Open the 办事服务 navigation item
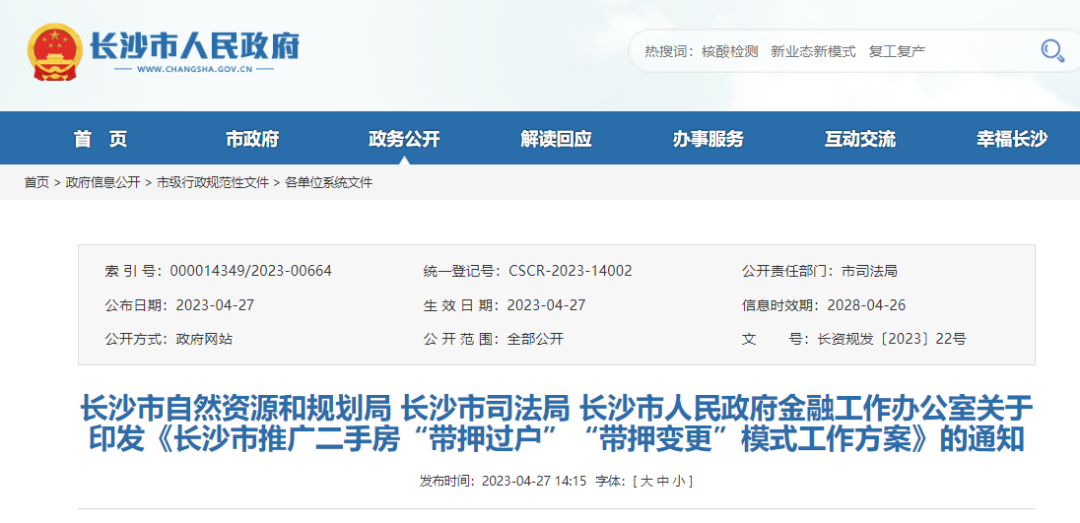Screen dimensions: 1080x523 [708, 139]
